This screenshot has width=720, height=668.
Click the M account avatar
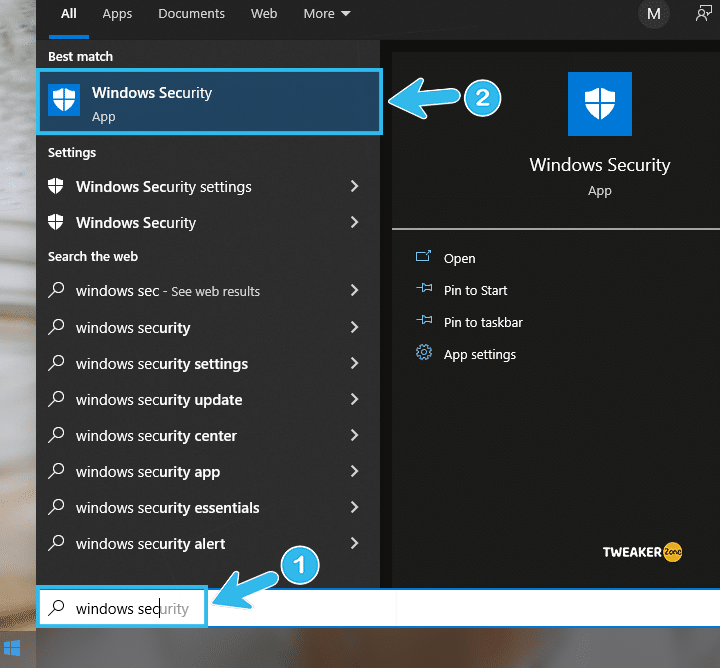[653, 14]
